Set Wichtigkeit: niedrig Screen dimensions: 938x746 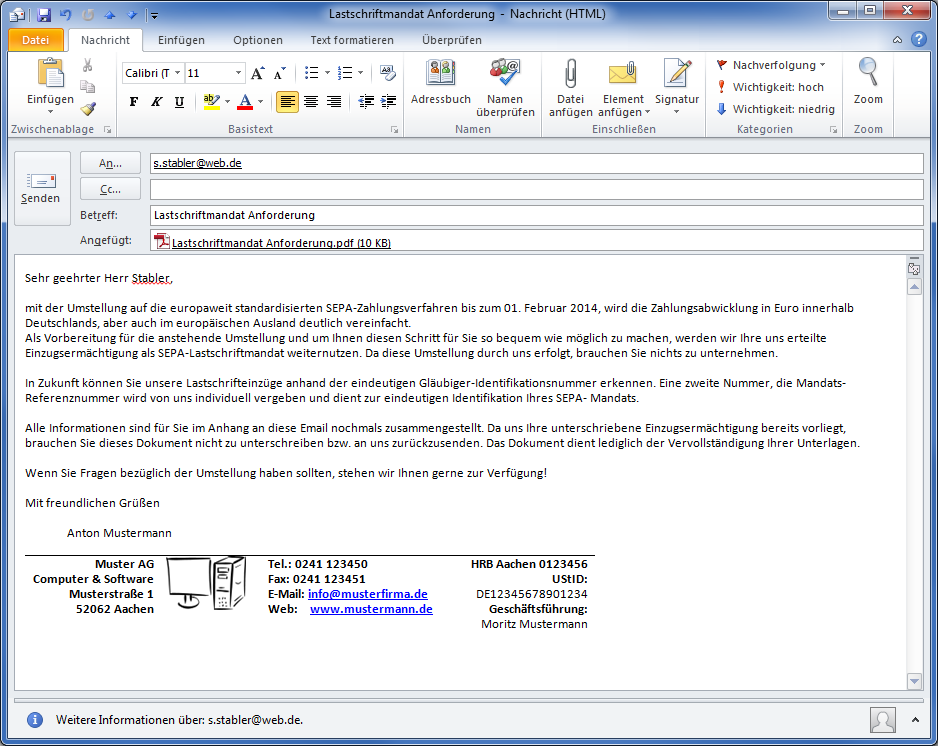(775, 109)
